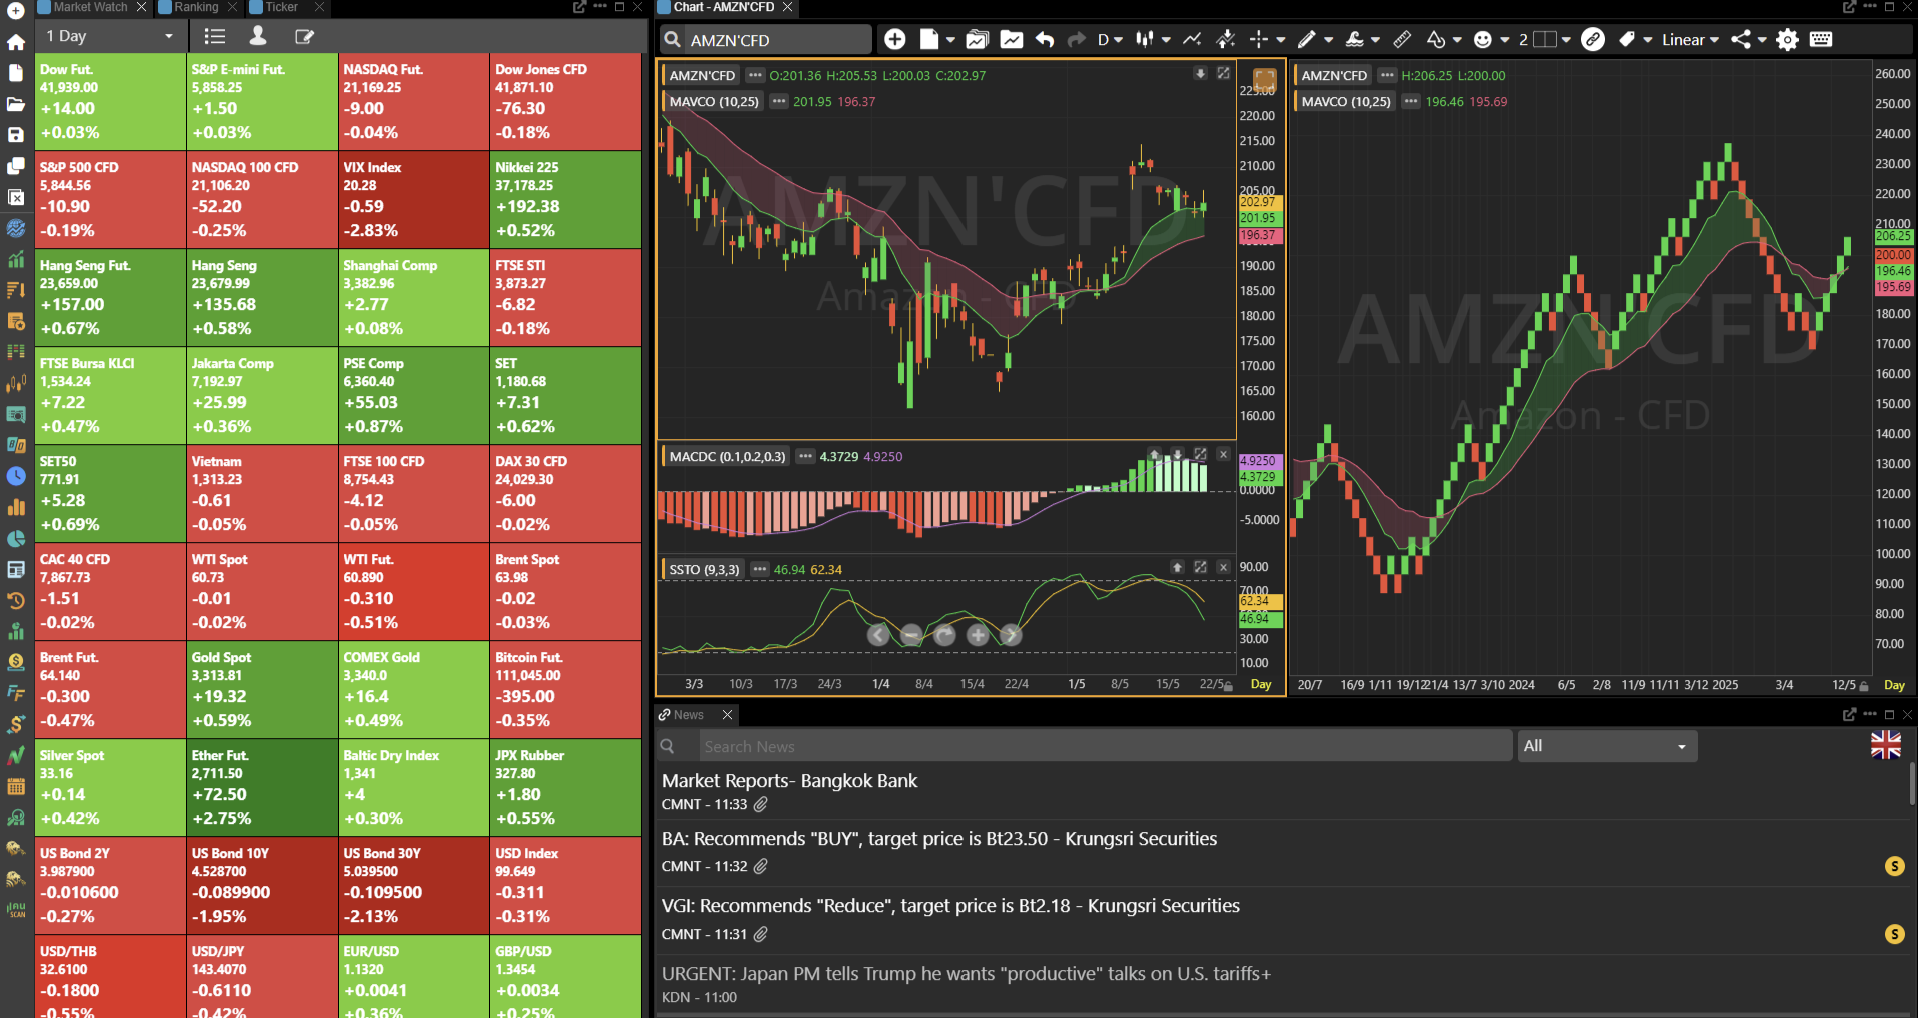Click the chart reset refresh button

point(944,635)
